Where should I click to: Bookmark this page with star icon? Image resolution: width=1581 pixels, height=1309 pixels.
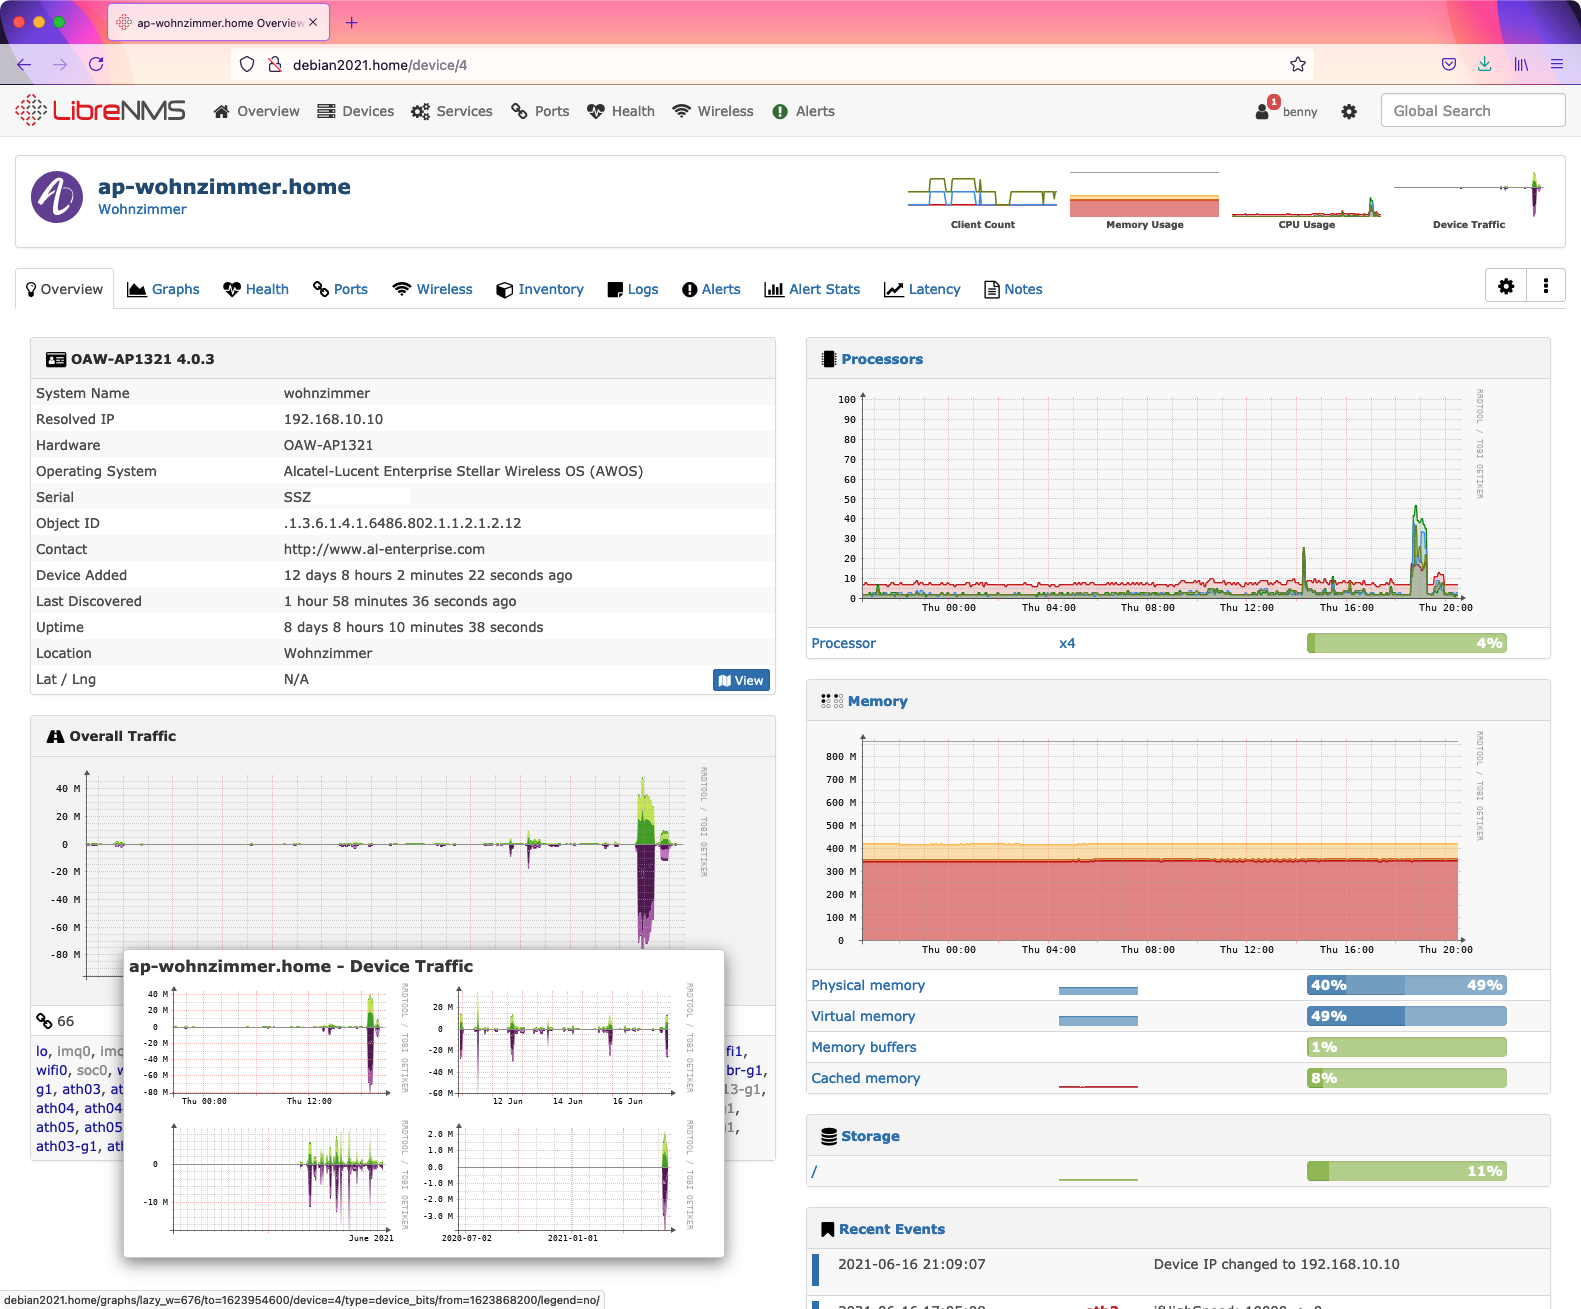[1298, 65]
